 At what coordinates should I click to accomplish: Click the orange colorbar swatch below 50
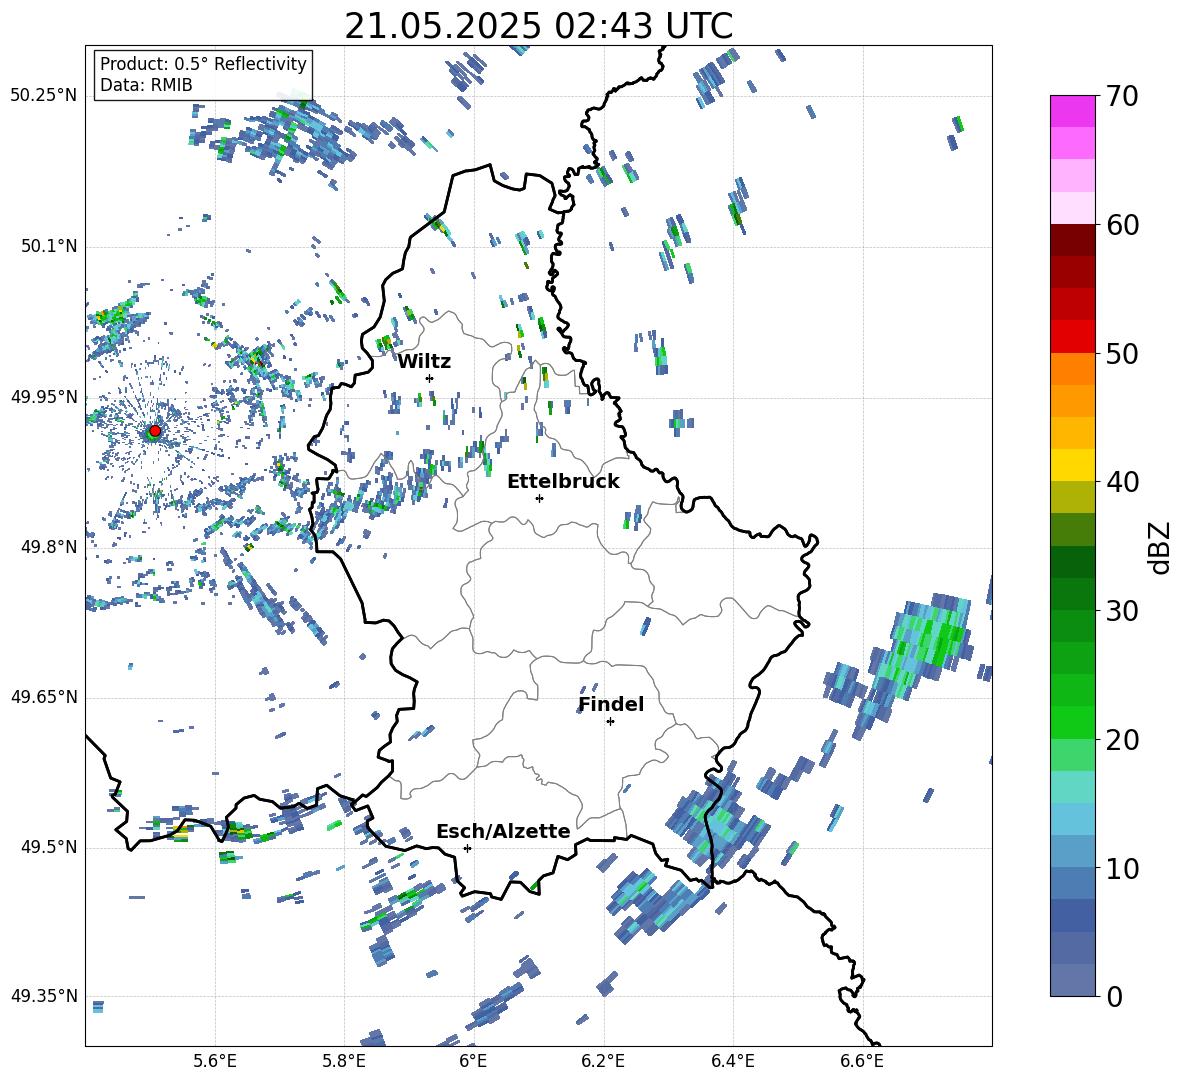pyautogui.click(x=1072, y=369)
